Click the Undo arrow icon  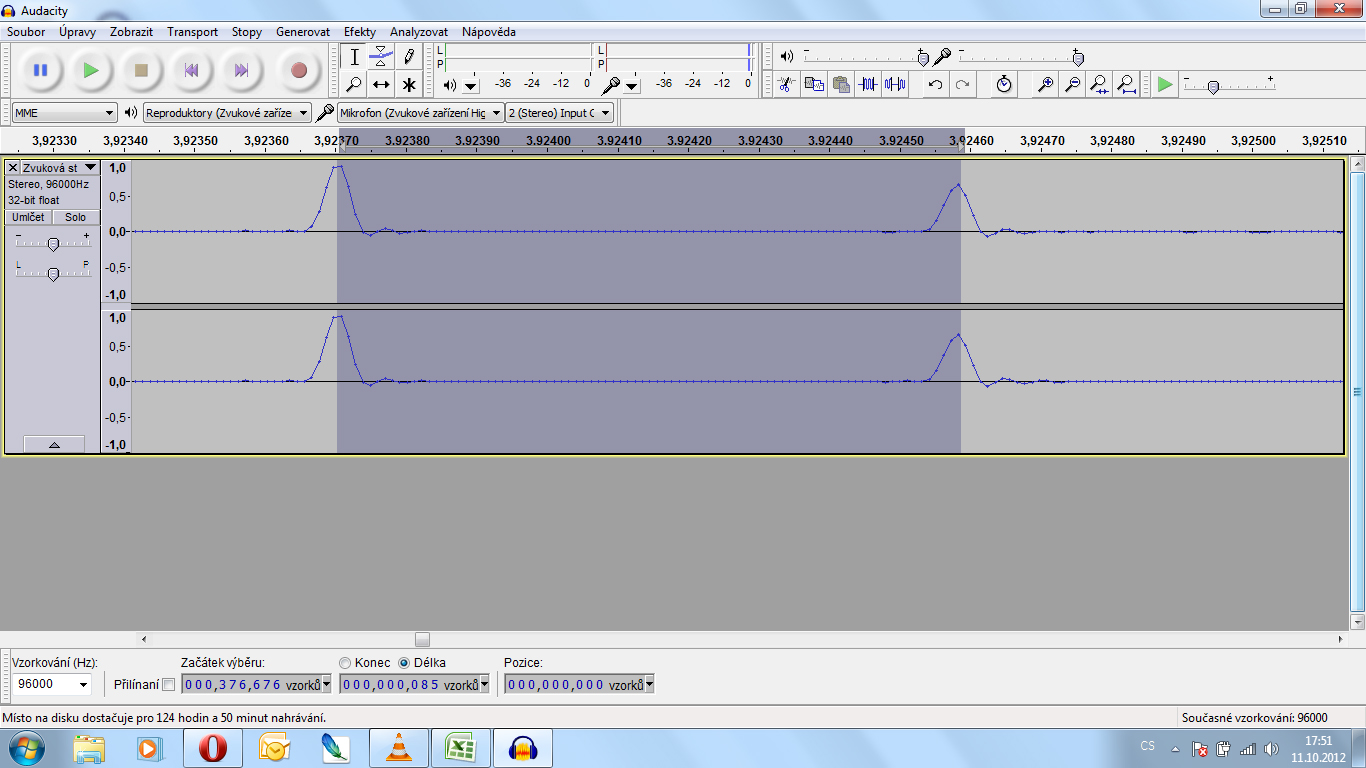(935, 84)
